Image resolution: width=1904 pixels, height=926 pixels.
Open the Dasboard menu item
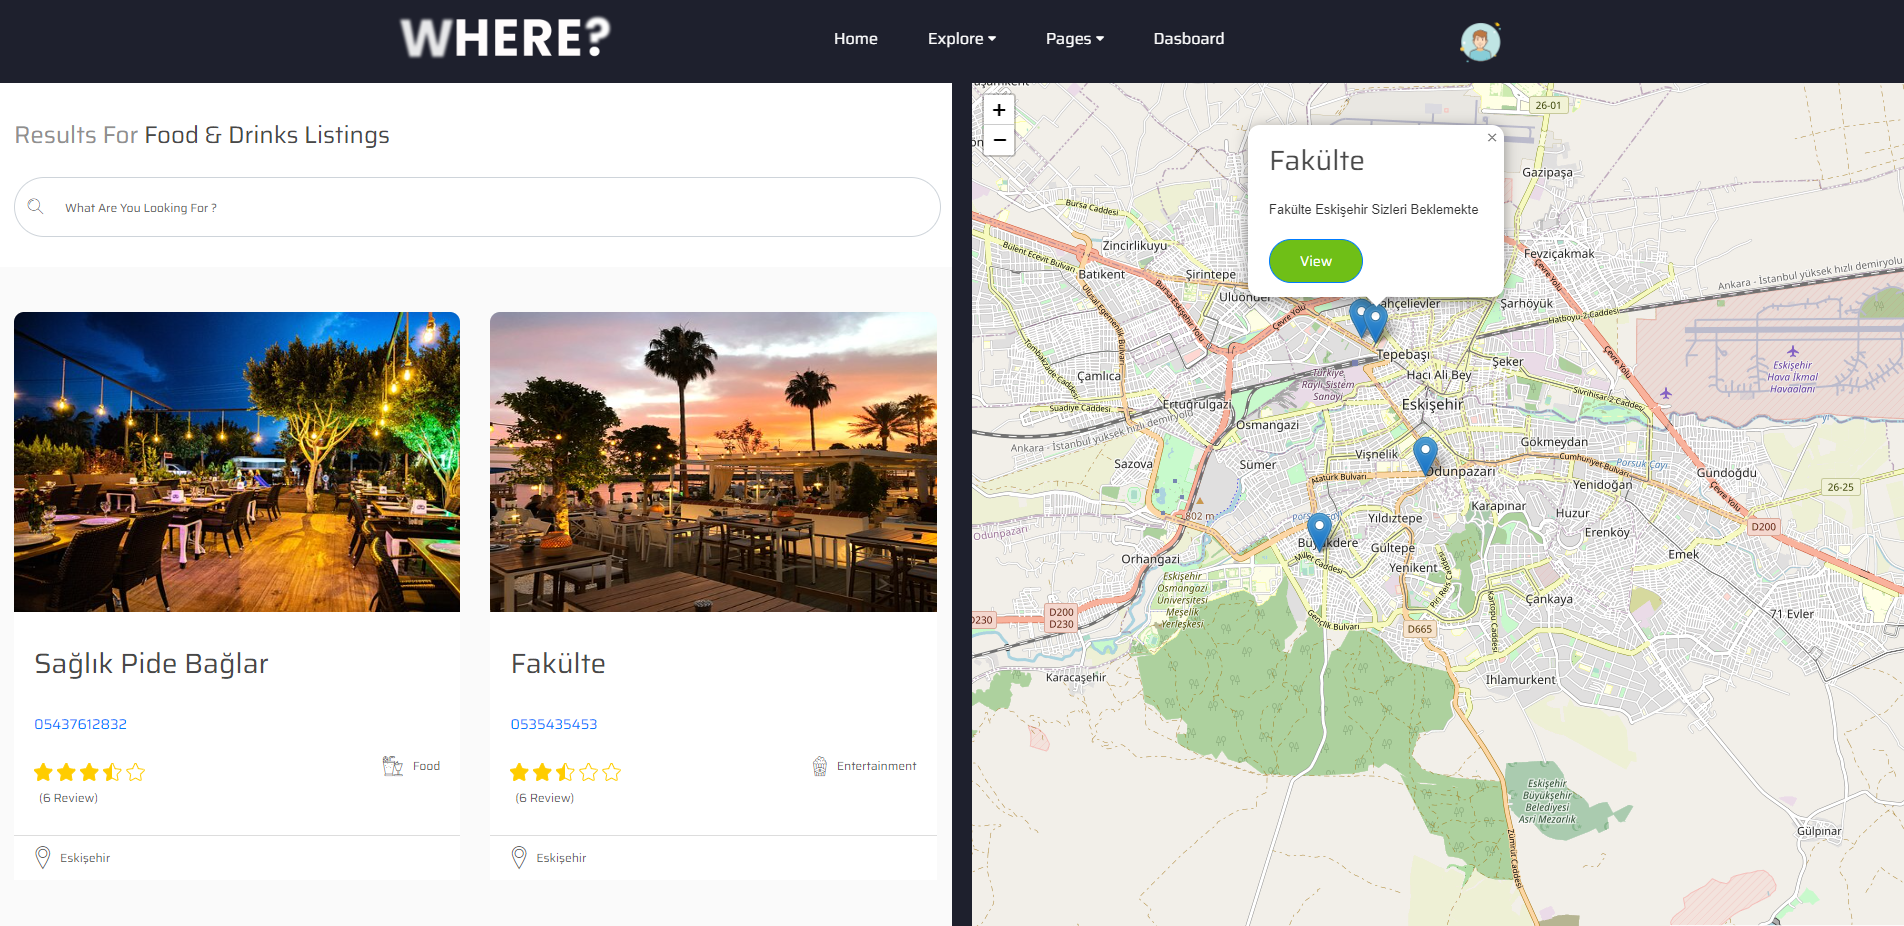[1189, 39]
